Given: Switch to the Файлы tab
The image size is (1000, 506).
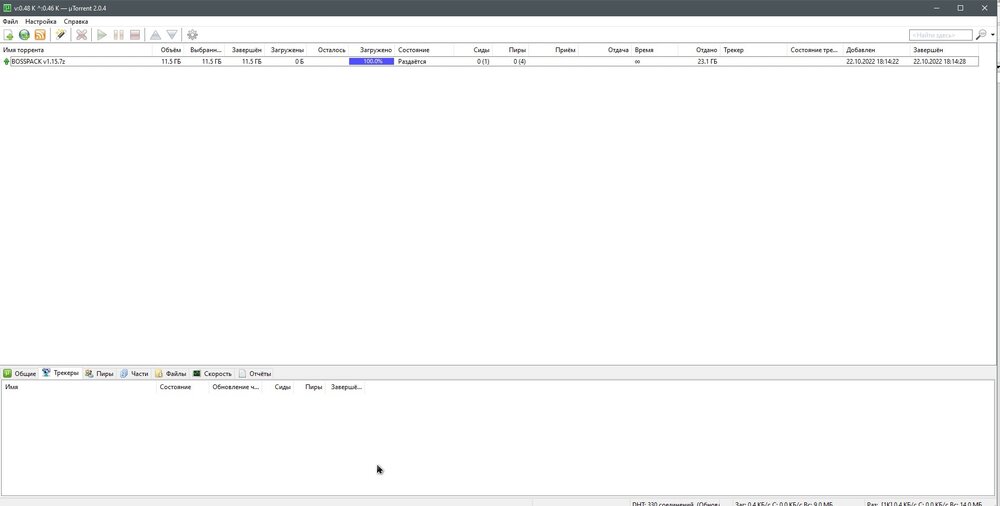Looking at the screenshot, I should point(170,373).
